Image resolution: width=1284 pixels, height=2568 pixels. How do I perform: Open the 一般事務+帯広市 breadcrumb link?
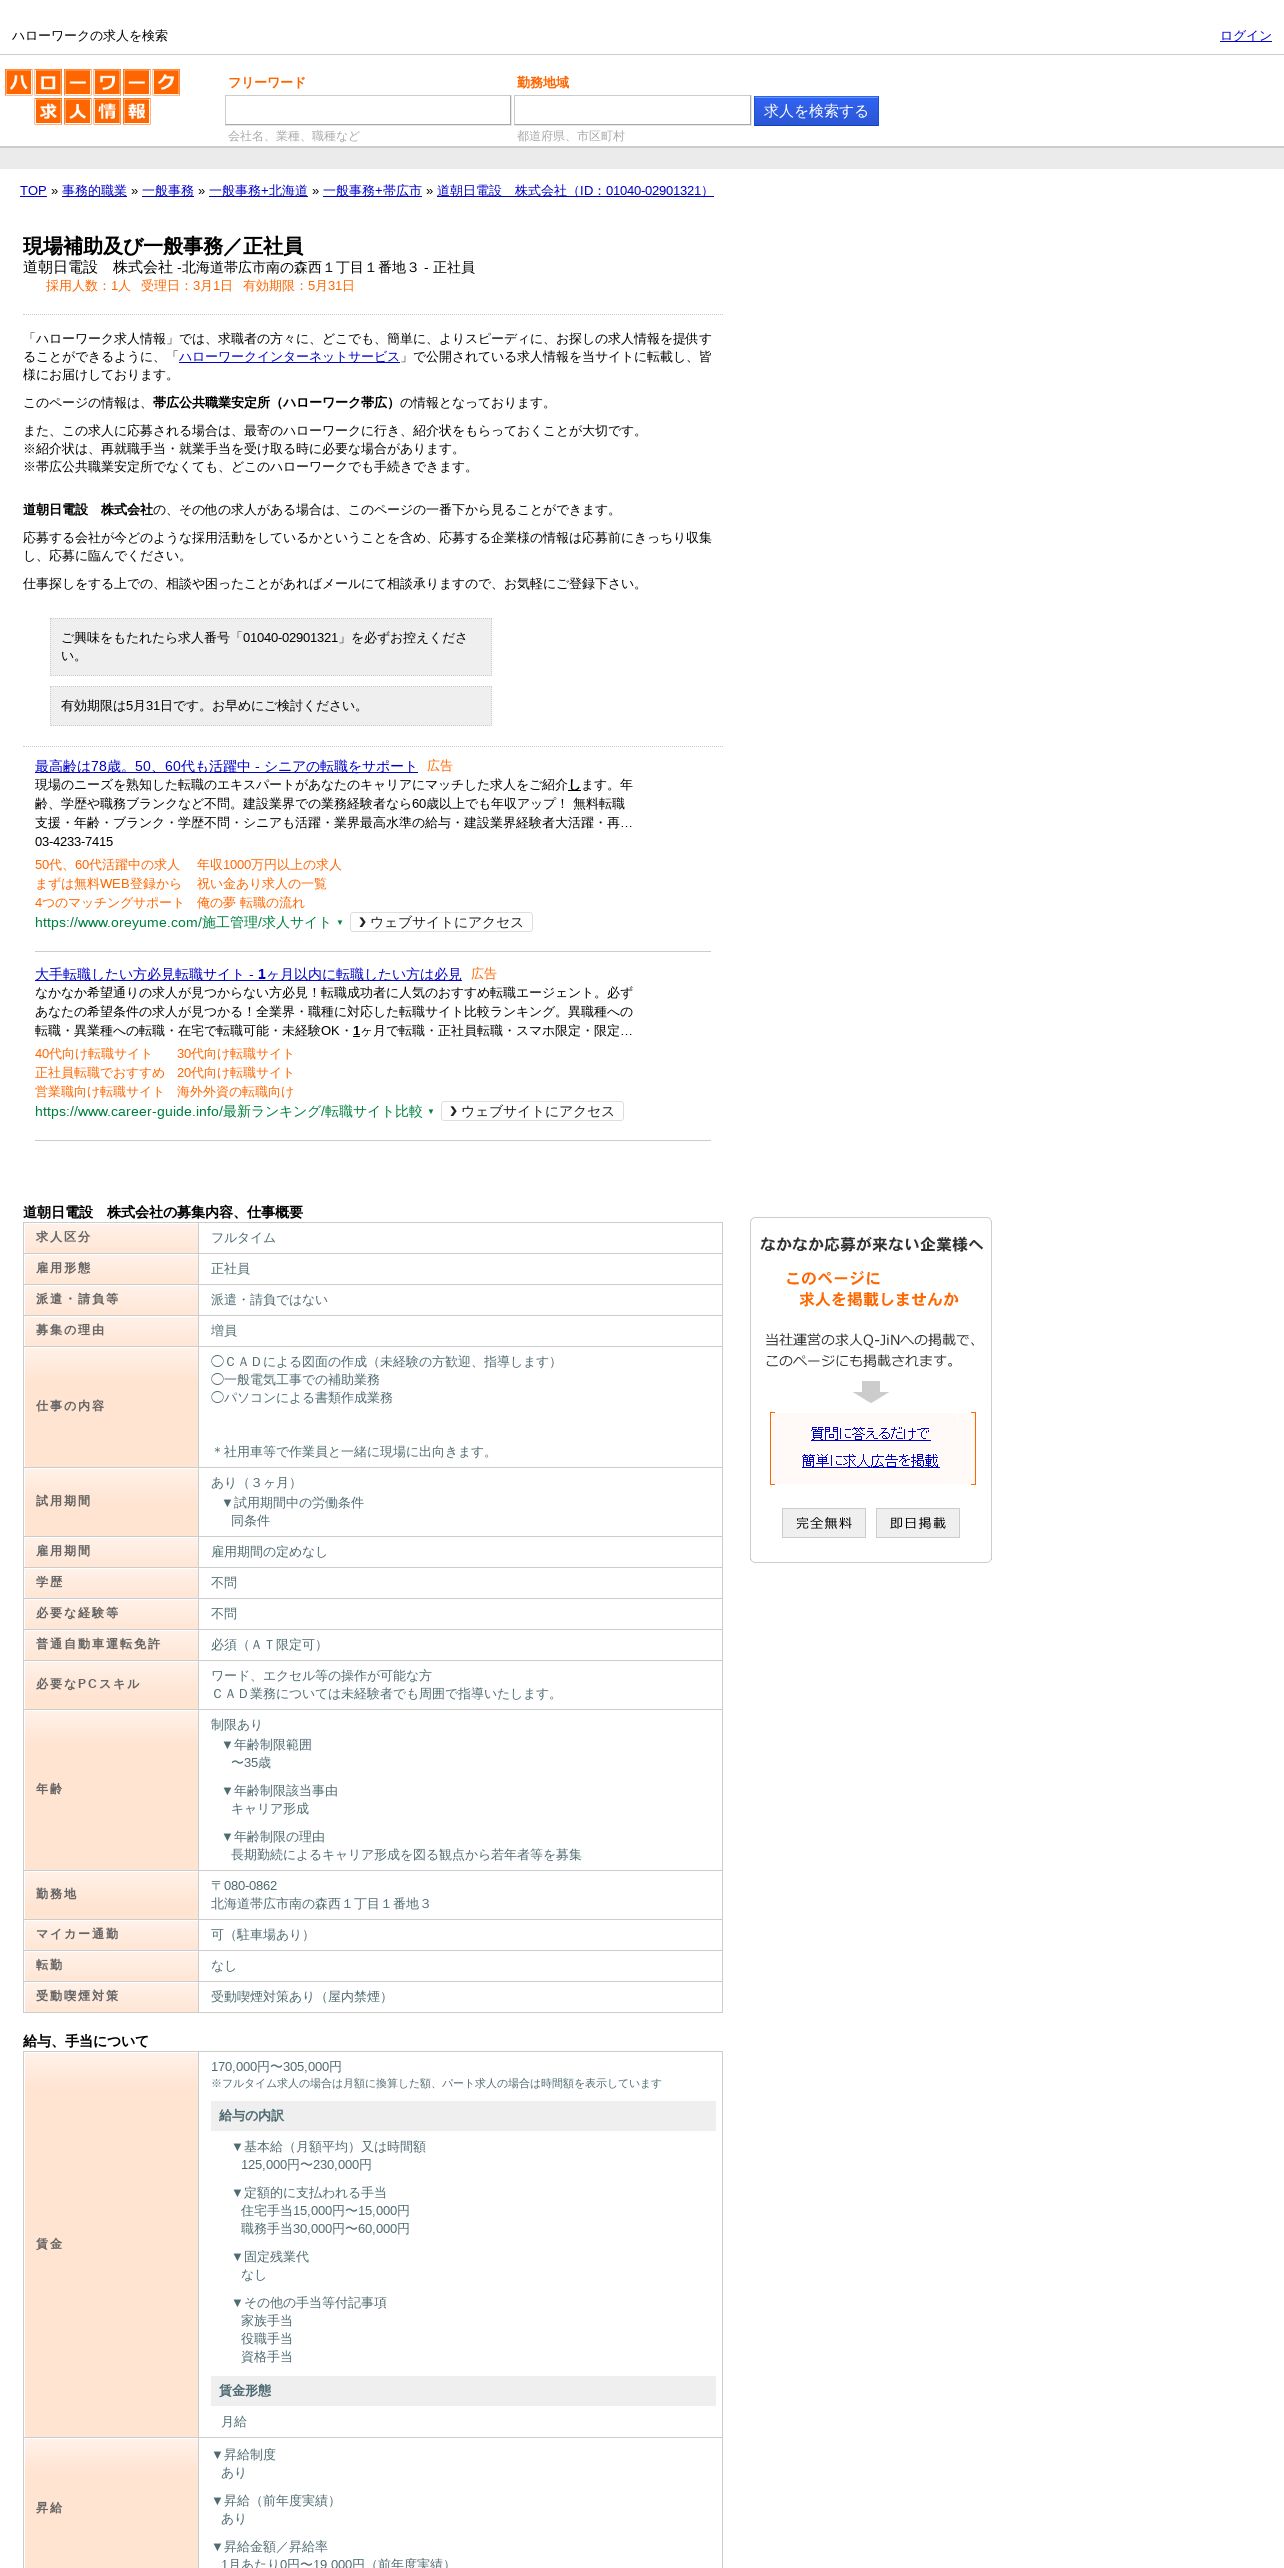point(372,191)
